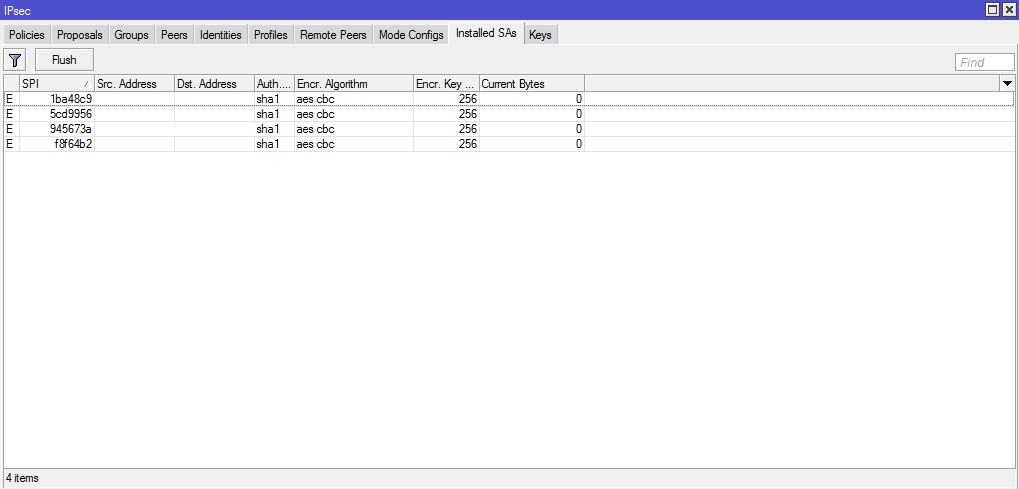The width and height of the screenshot is (1019, 489).
Task: Switch to Remote Peers tab
Action: pos(333,35)
